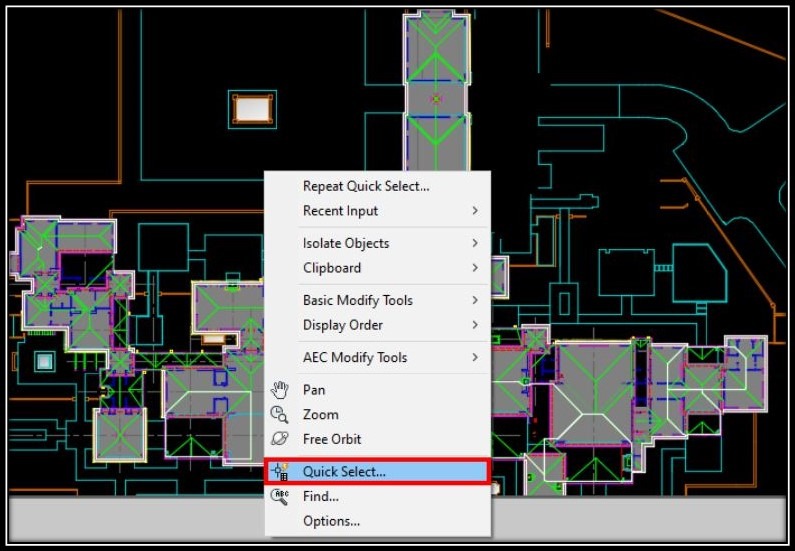Select Pan from the context menu
The width and height of the screenshot is (795, 551).
point(377,390)
